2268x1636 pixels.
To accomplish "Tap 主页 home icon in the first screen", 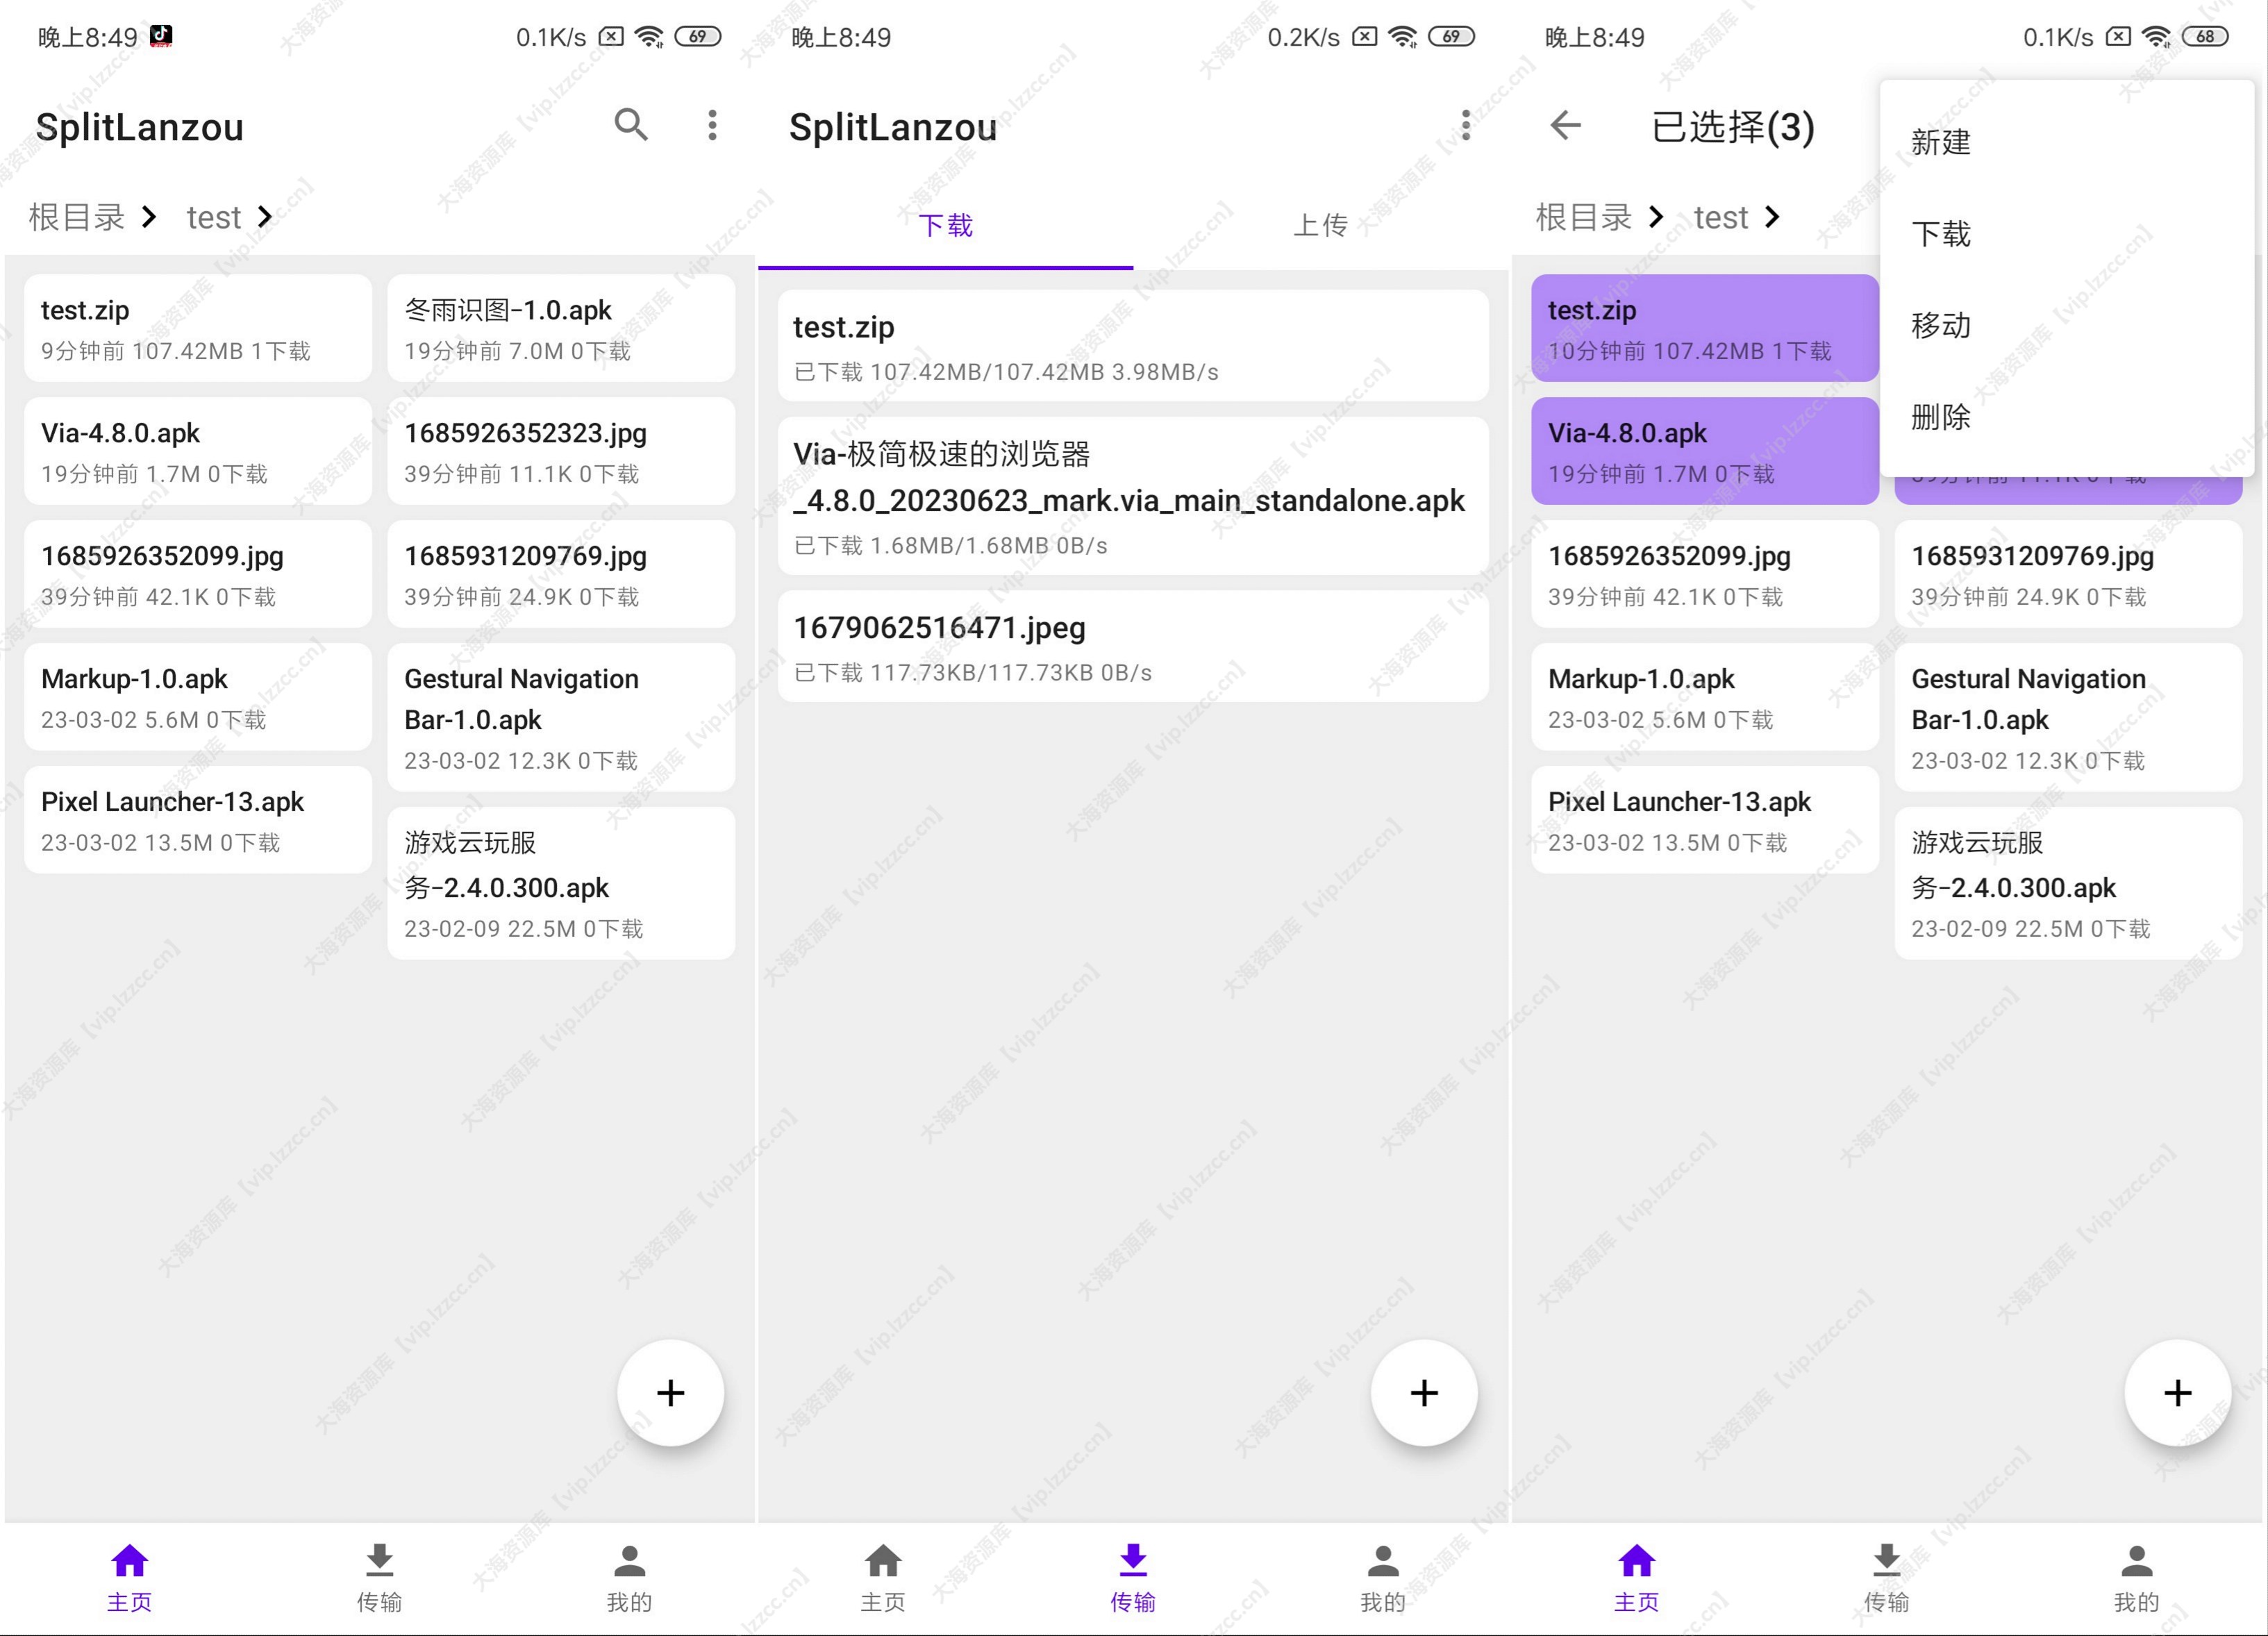I will tap(130, 1561).
